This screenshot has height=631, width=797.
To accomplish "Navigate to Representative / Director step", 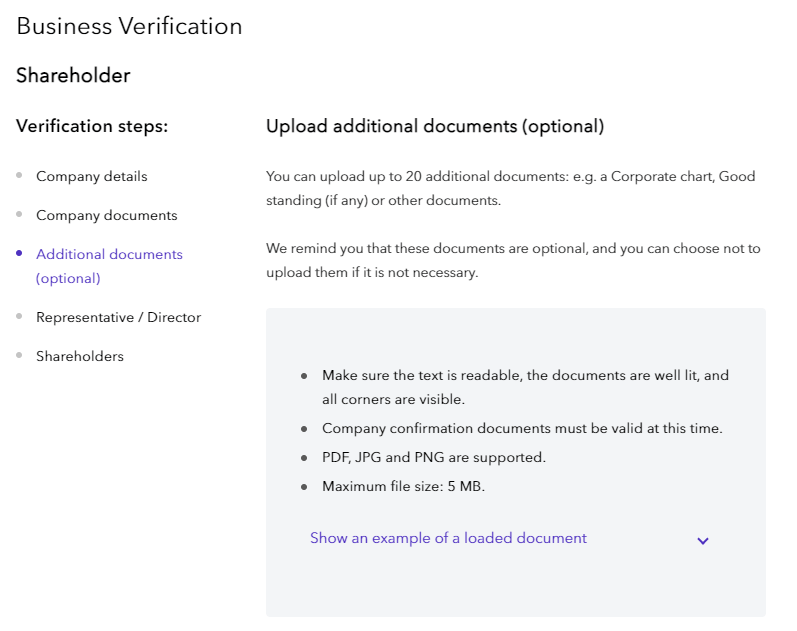I will tap(118, 317).
